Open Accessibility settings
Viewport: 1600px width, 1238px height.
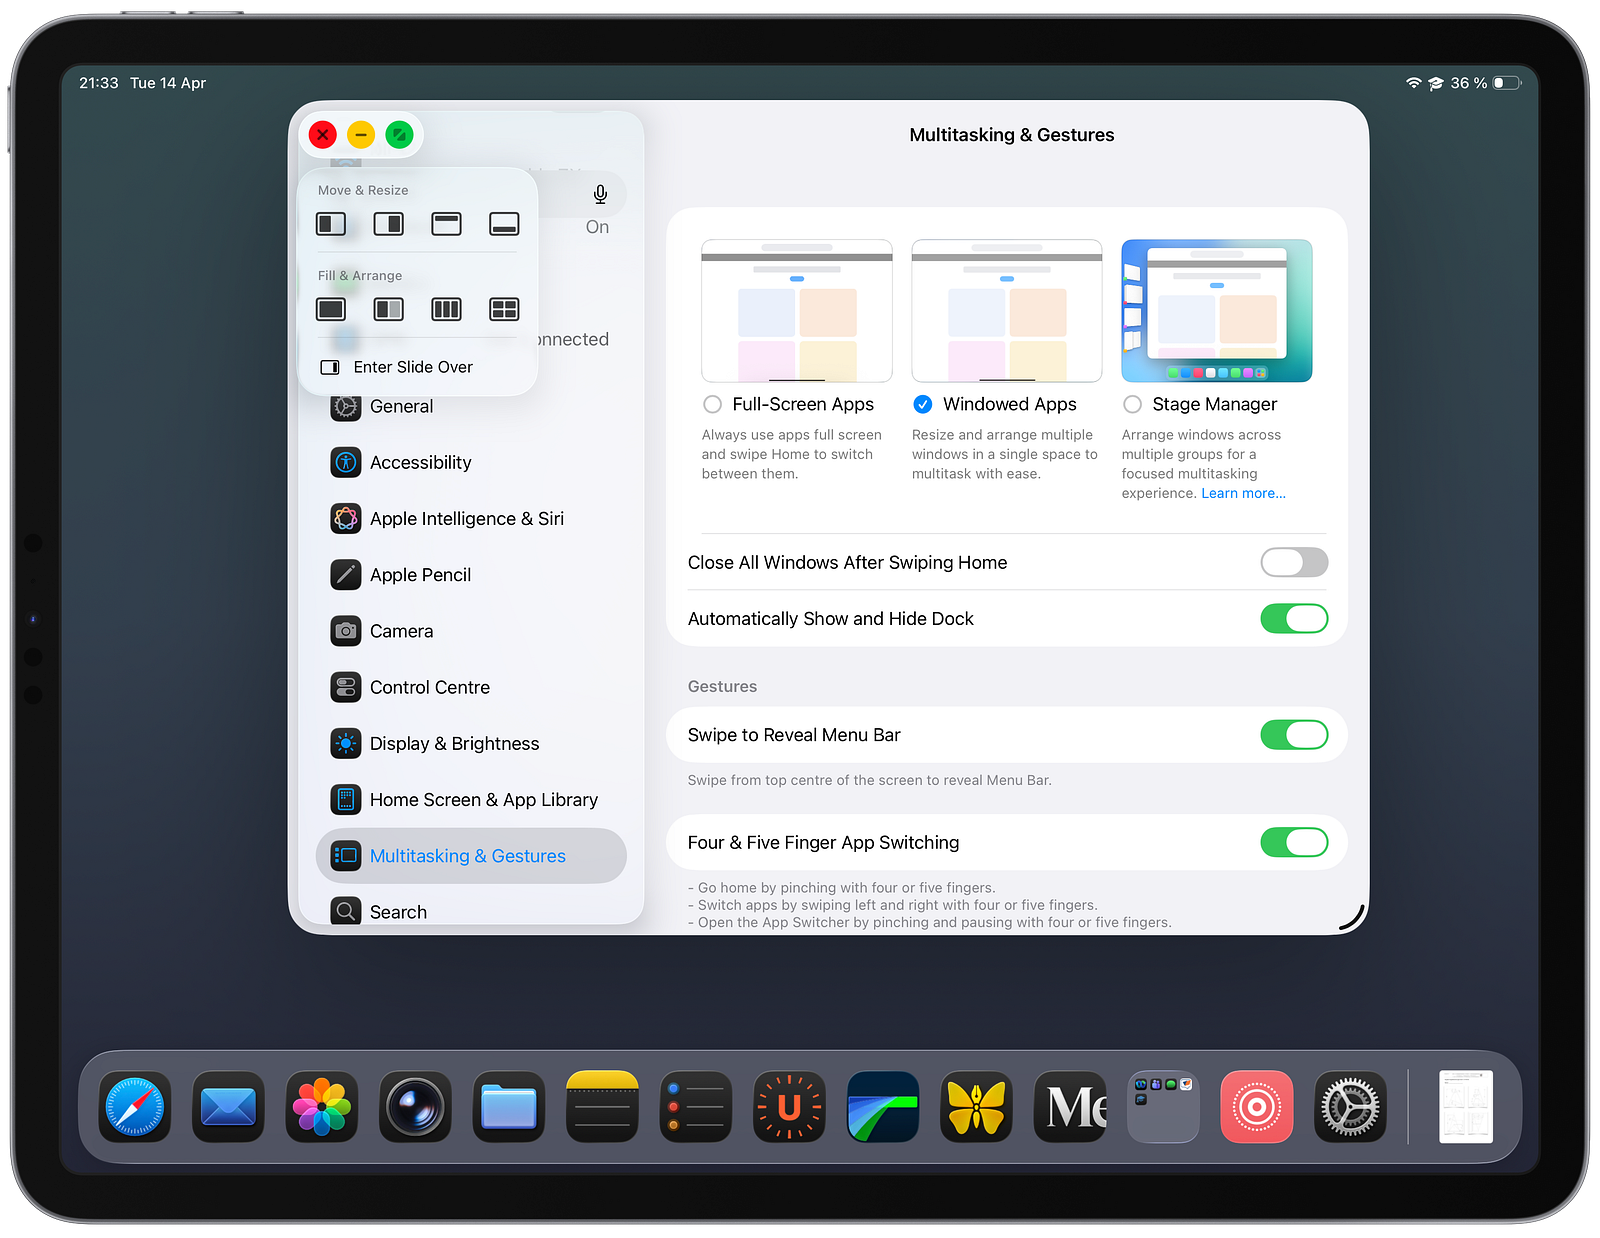pyautogui.click(x=471, y=462)
